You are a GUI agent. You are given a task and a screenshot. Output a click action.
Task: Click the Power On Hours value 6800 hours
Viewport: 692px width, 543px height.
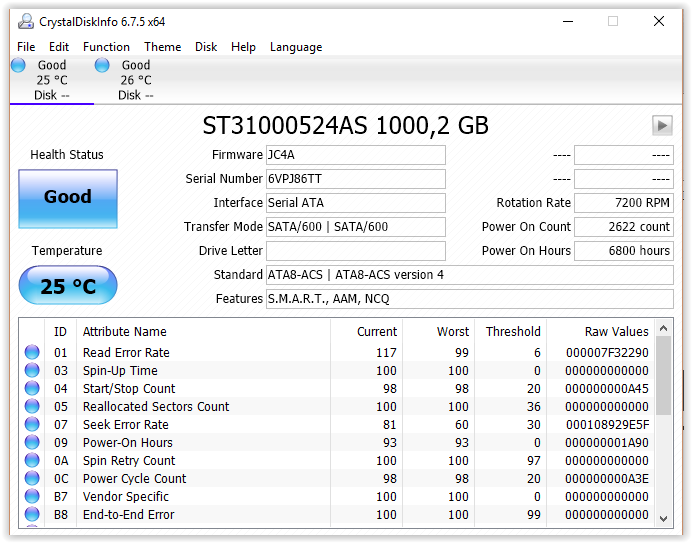tap(624, 251)
